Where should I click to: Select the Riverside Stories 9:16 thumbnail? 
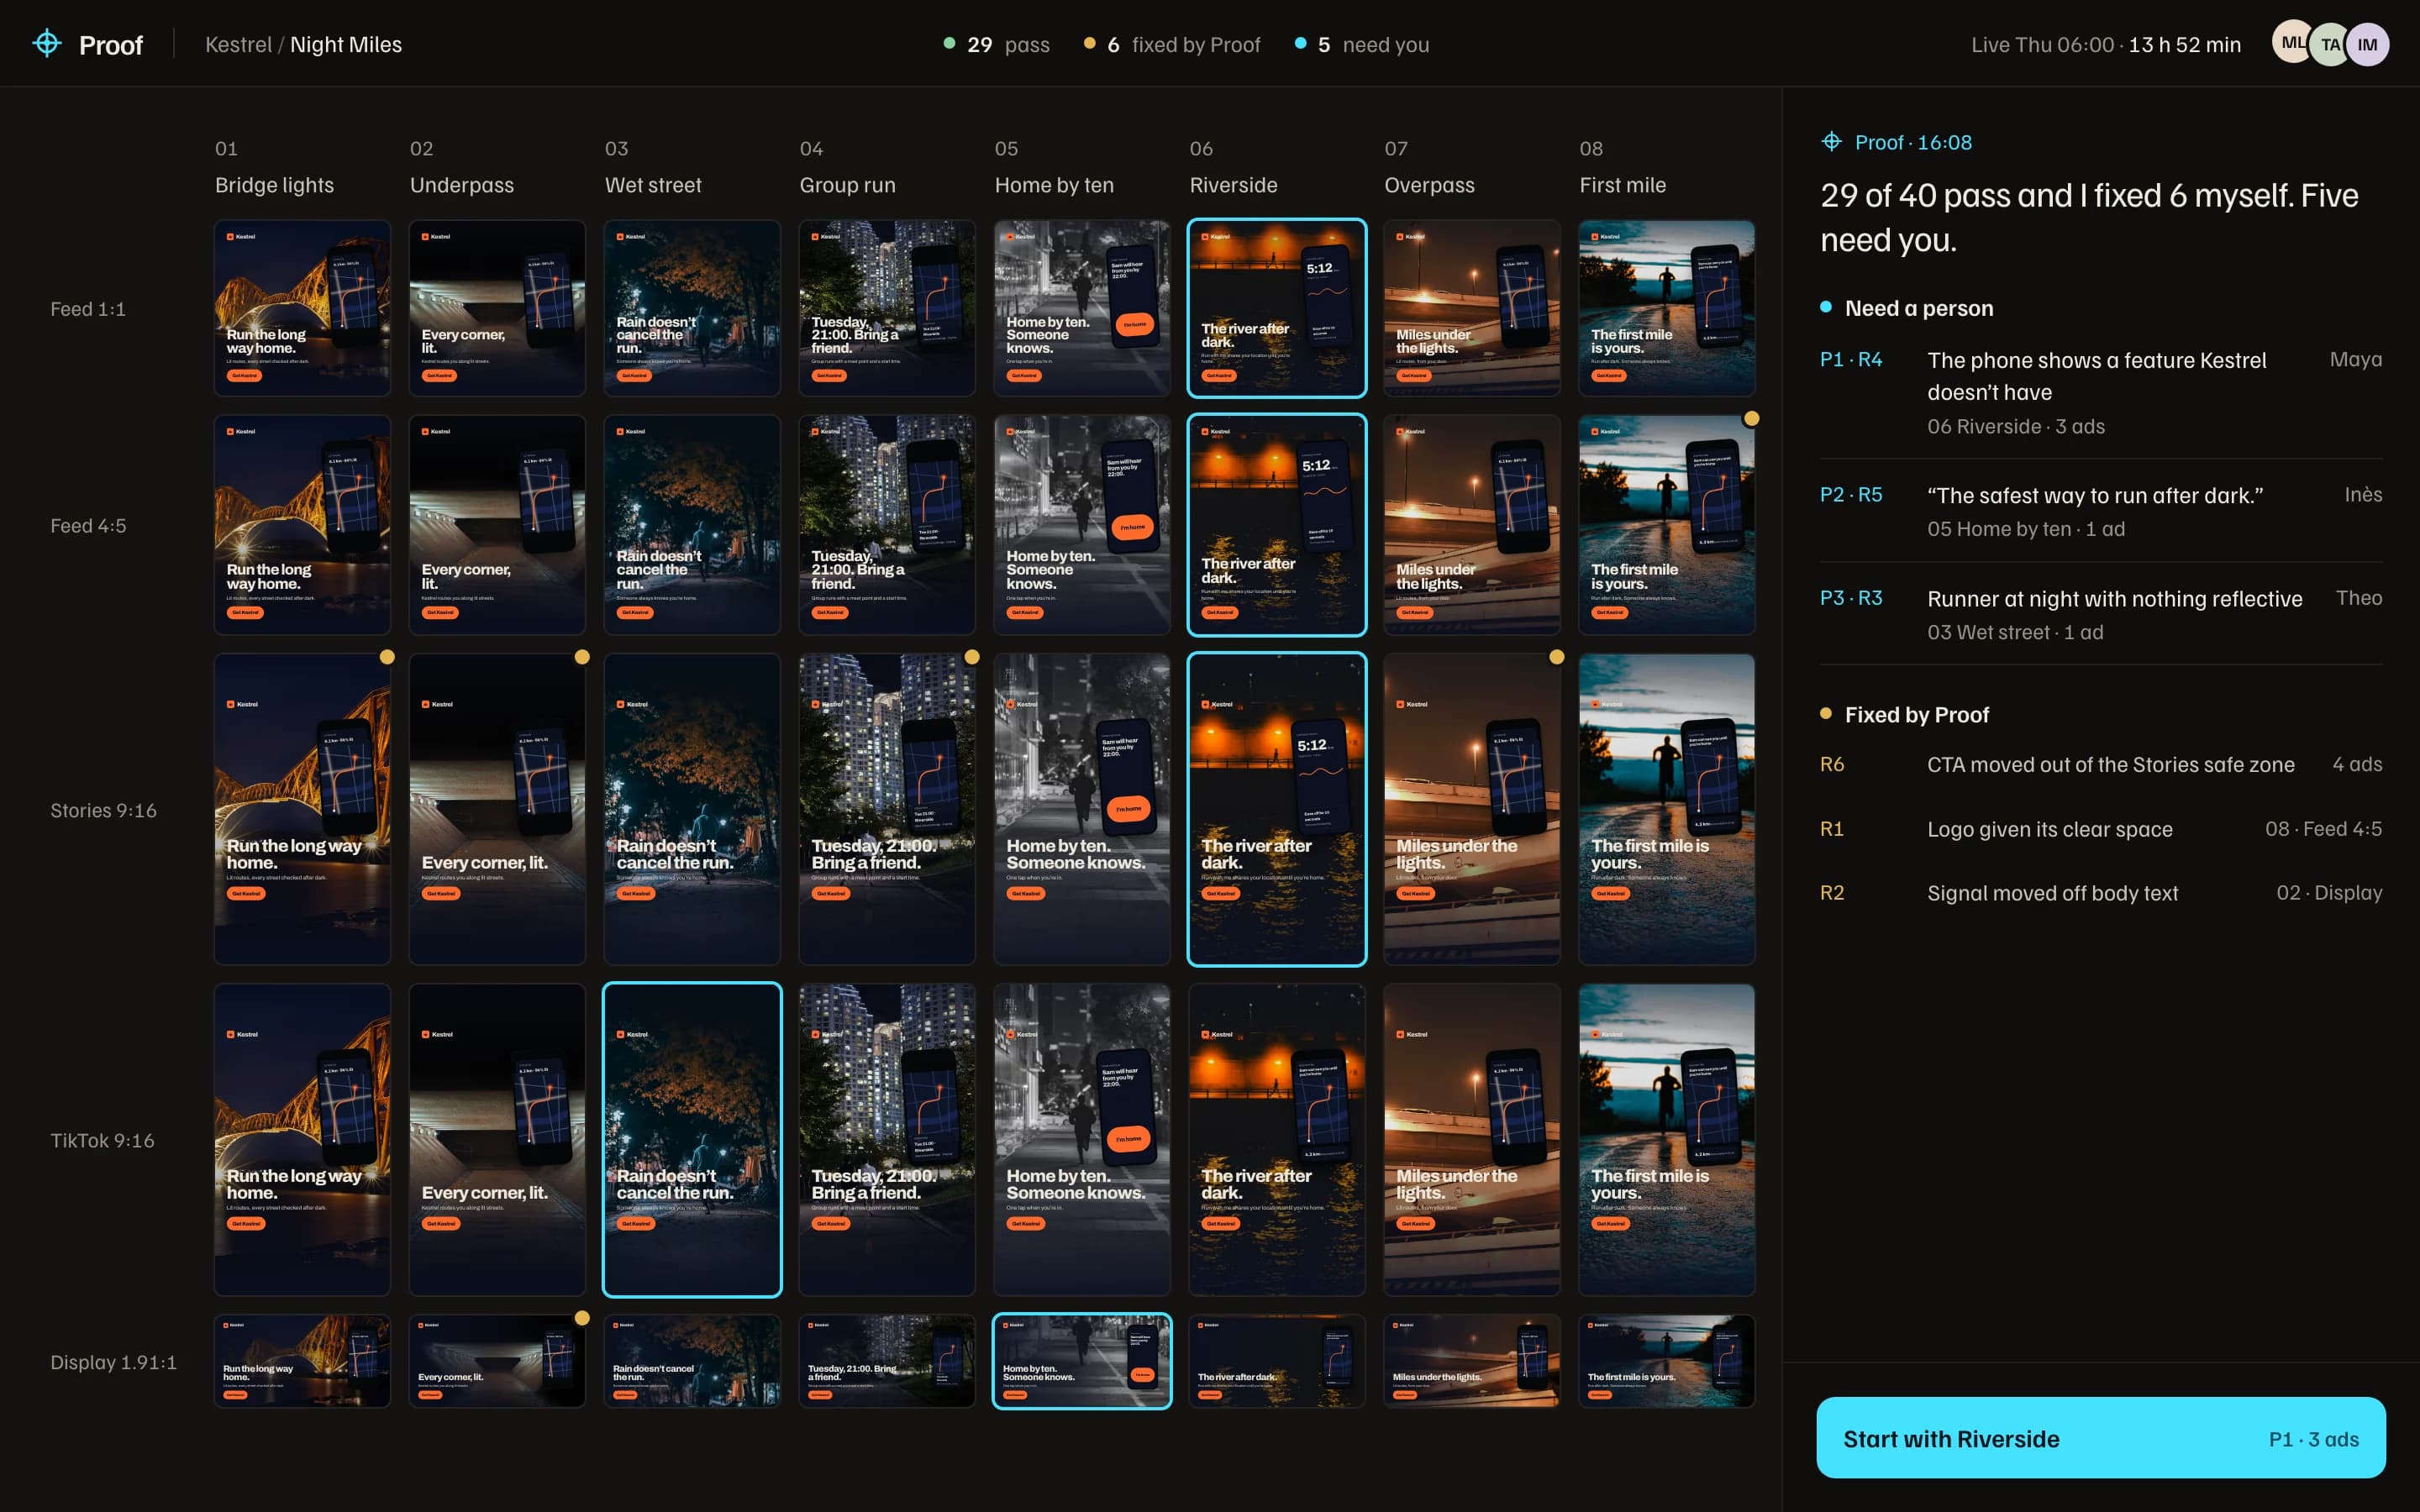point(1276,809)
